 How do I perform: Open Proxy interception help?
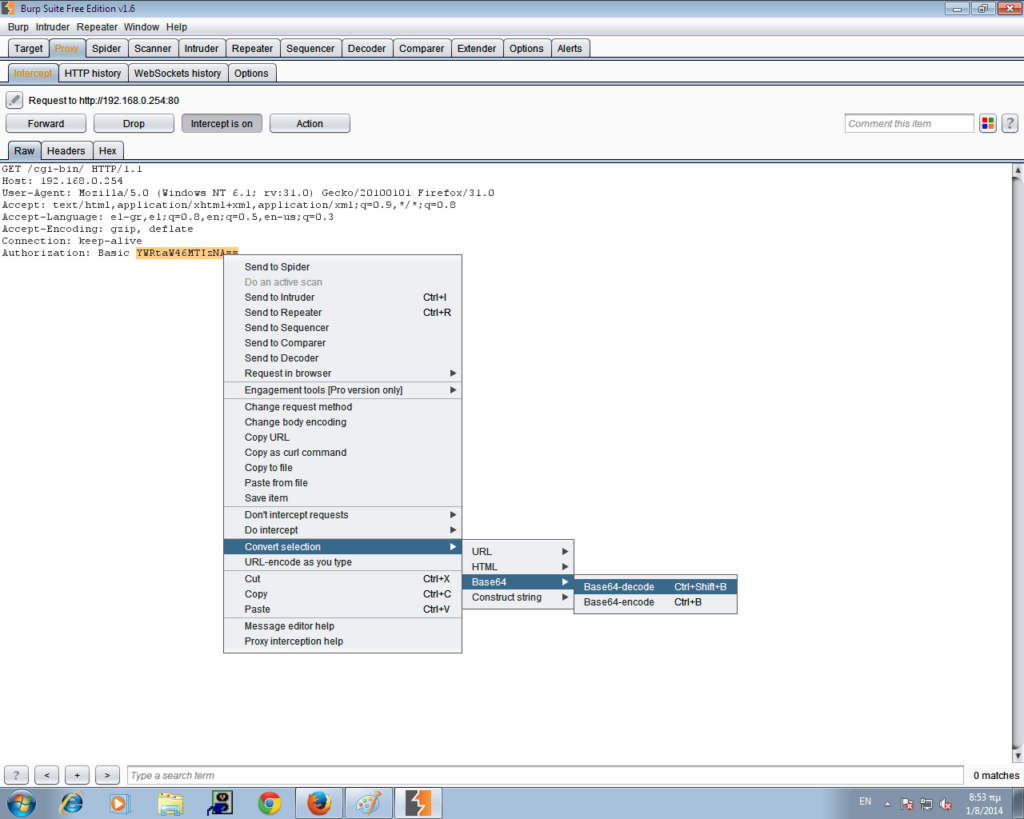(x=342, y=641)
